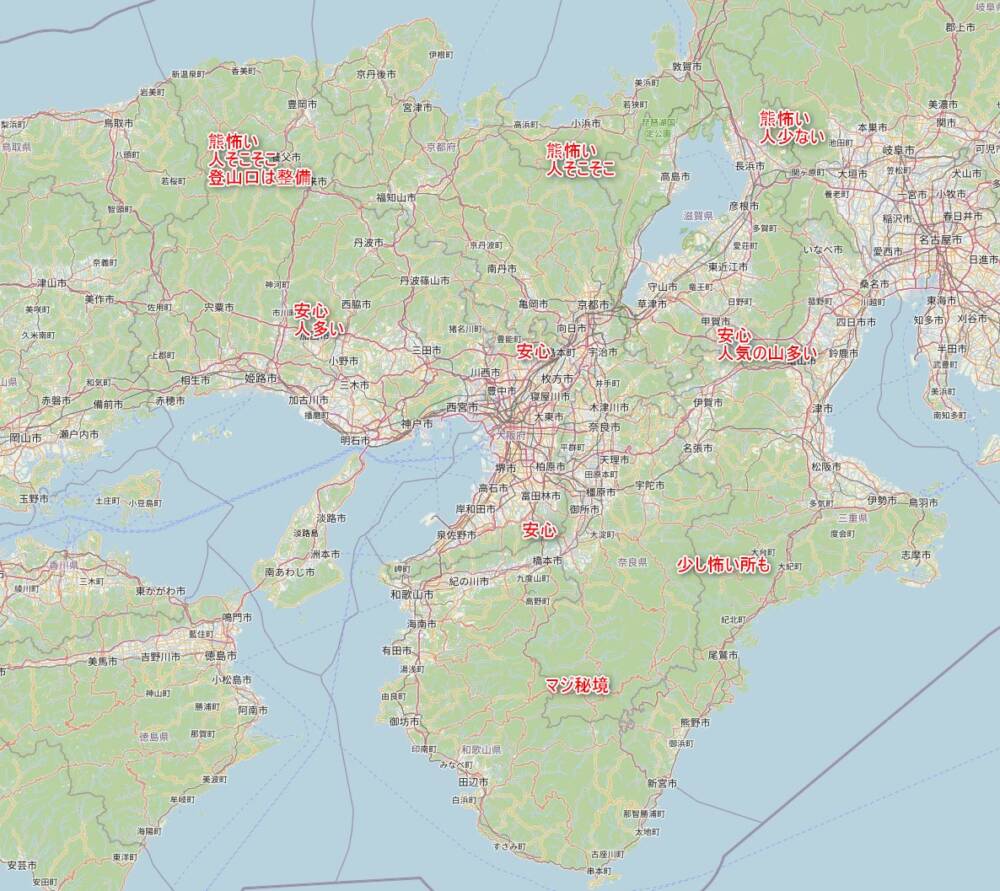Click the 名古屋市 city label

click(x=940, y=240)
